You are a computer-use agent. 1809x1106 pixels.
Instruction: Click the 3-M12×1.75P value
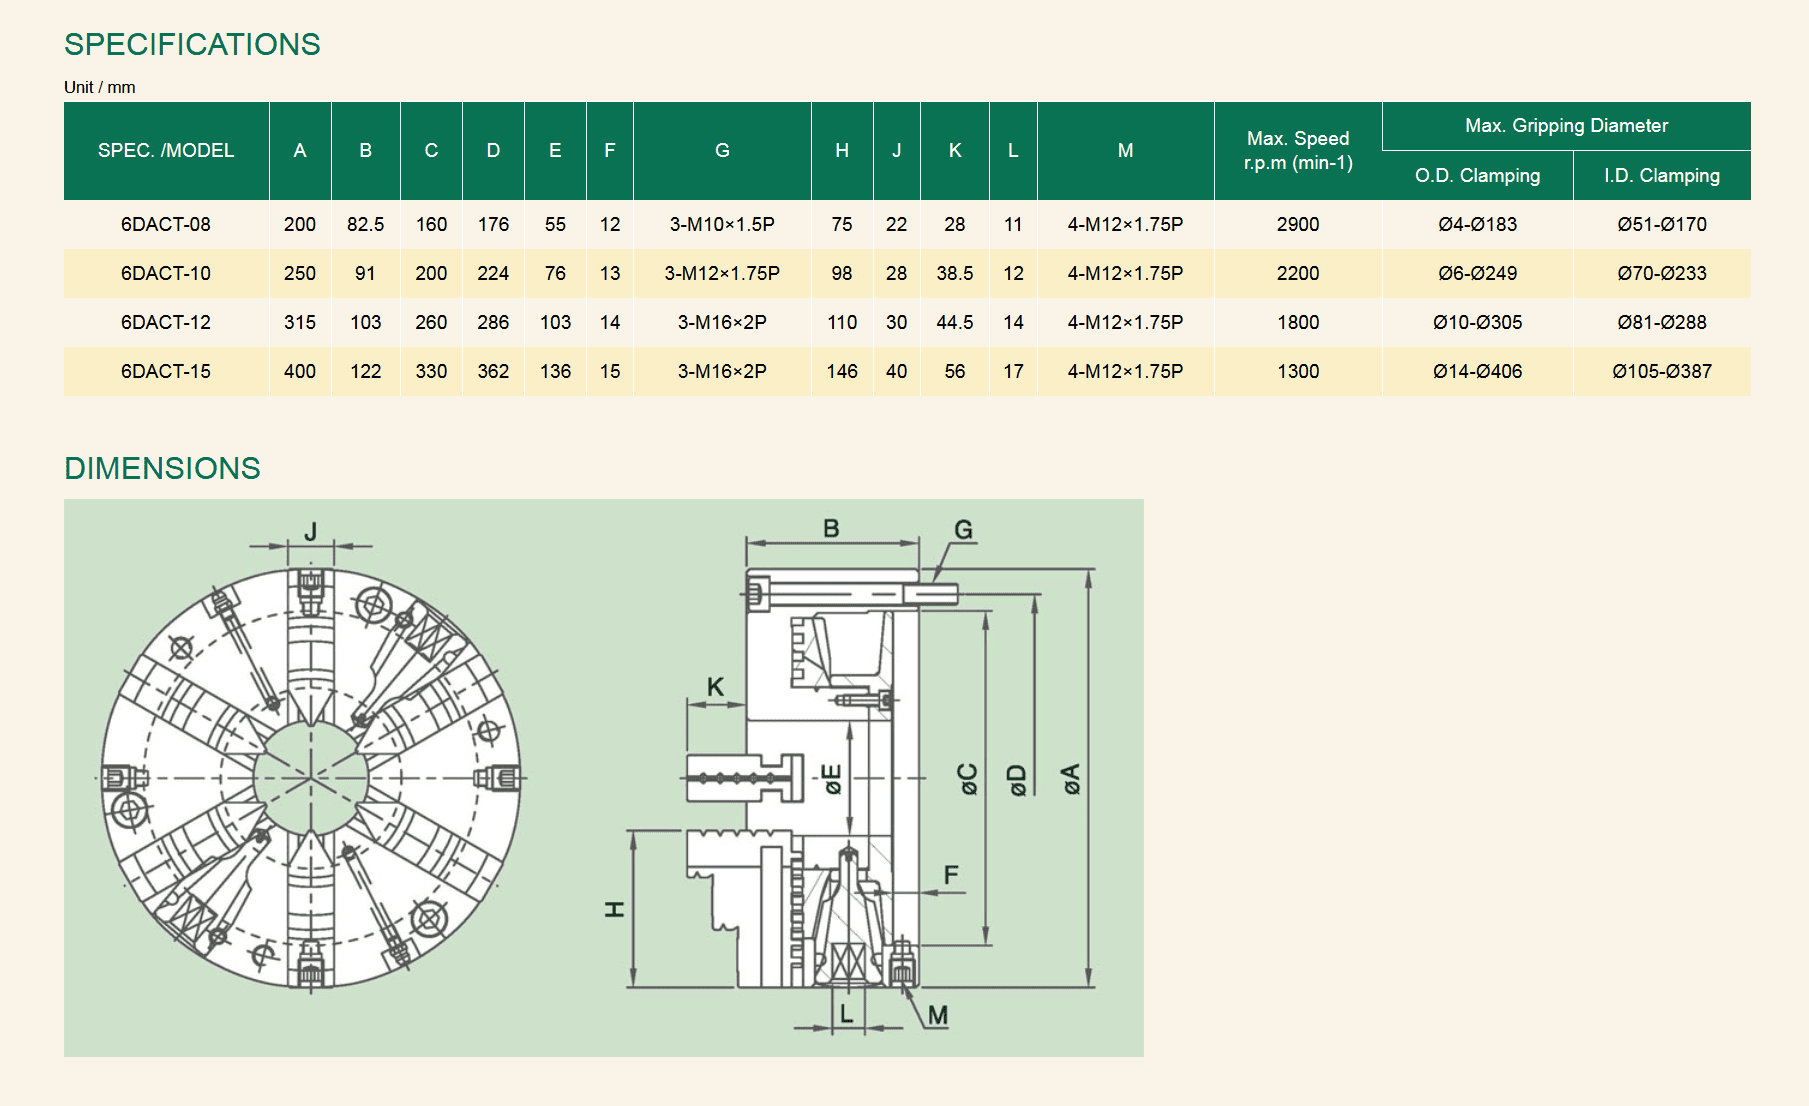click(x=722, y=273)
